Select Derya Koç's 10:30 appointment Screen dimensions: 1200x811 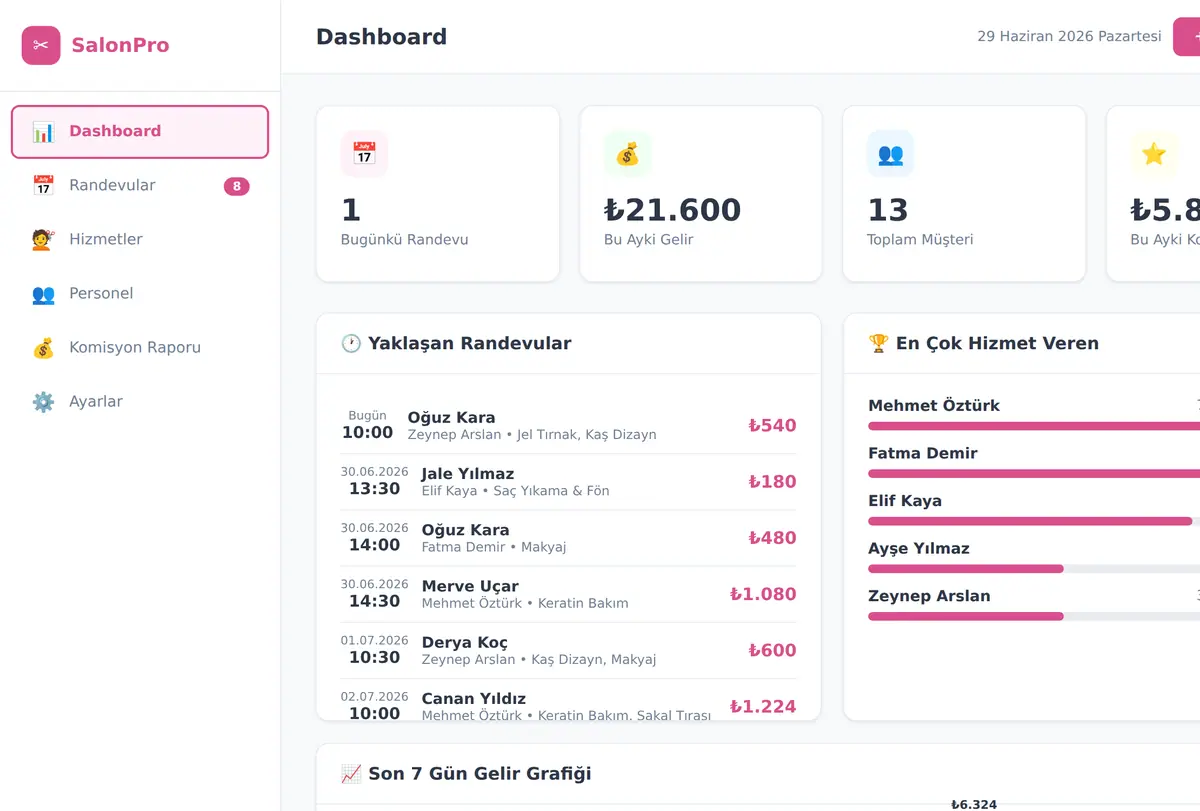click(568, 650)
